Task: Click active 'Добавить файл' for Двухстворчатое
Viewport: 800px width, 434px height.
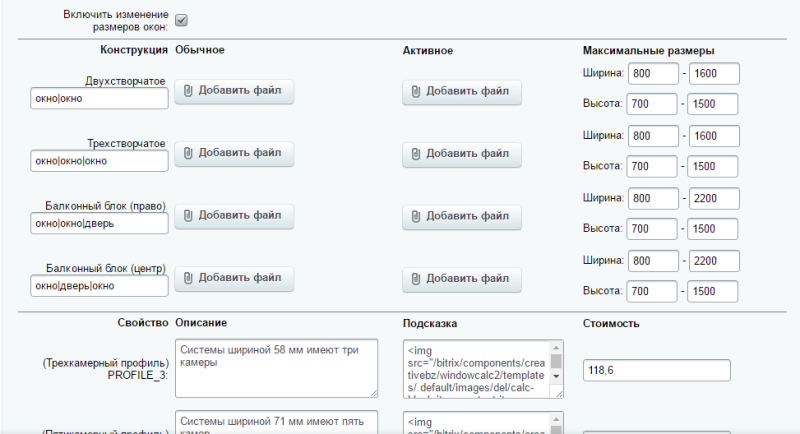Action: click(x=462, y=92)
